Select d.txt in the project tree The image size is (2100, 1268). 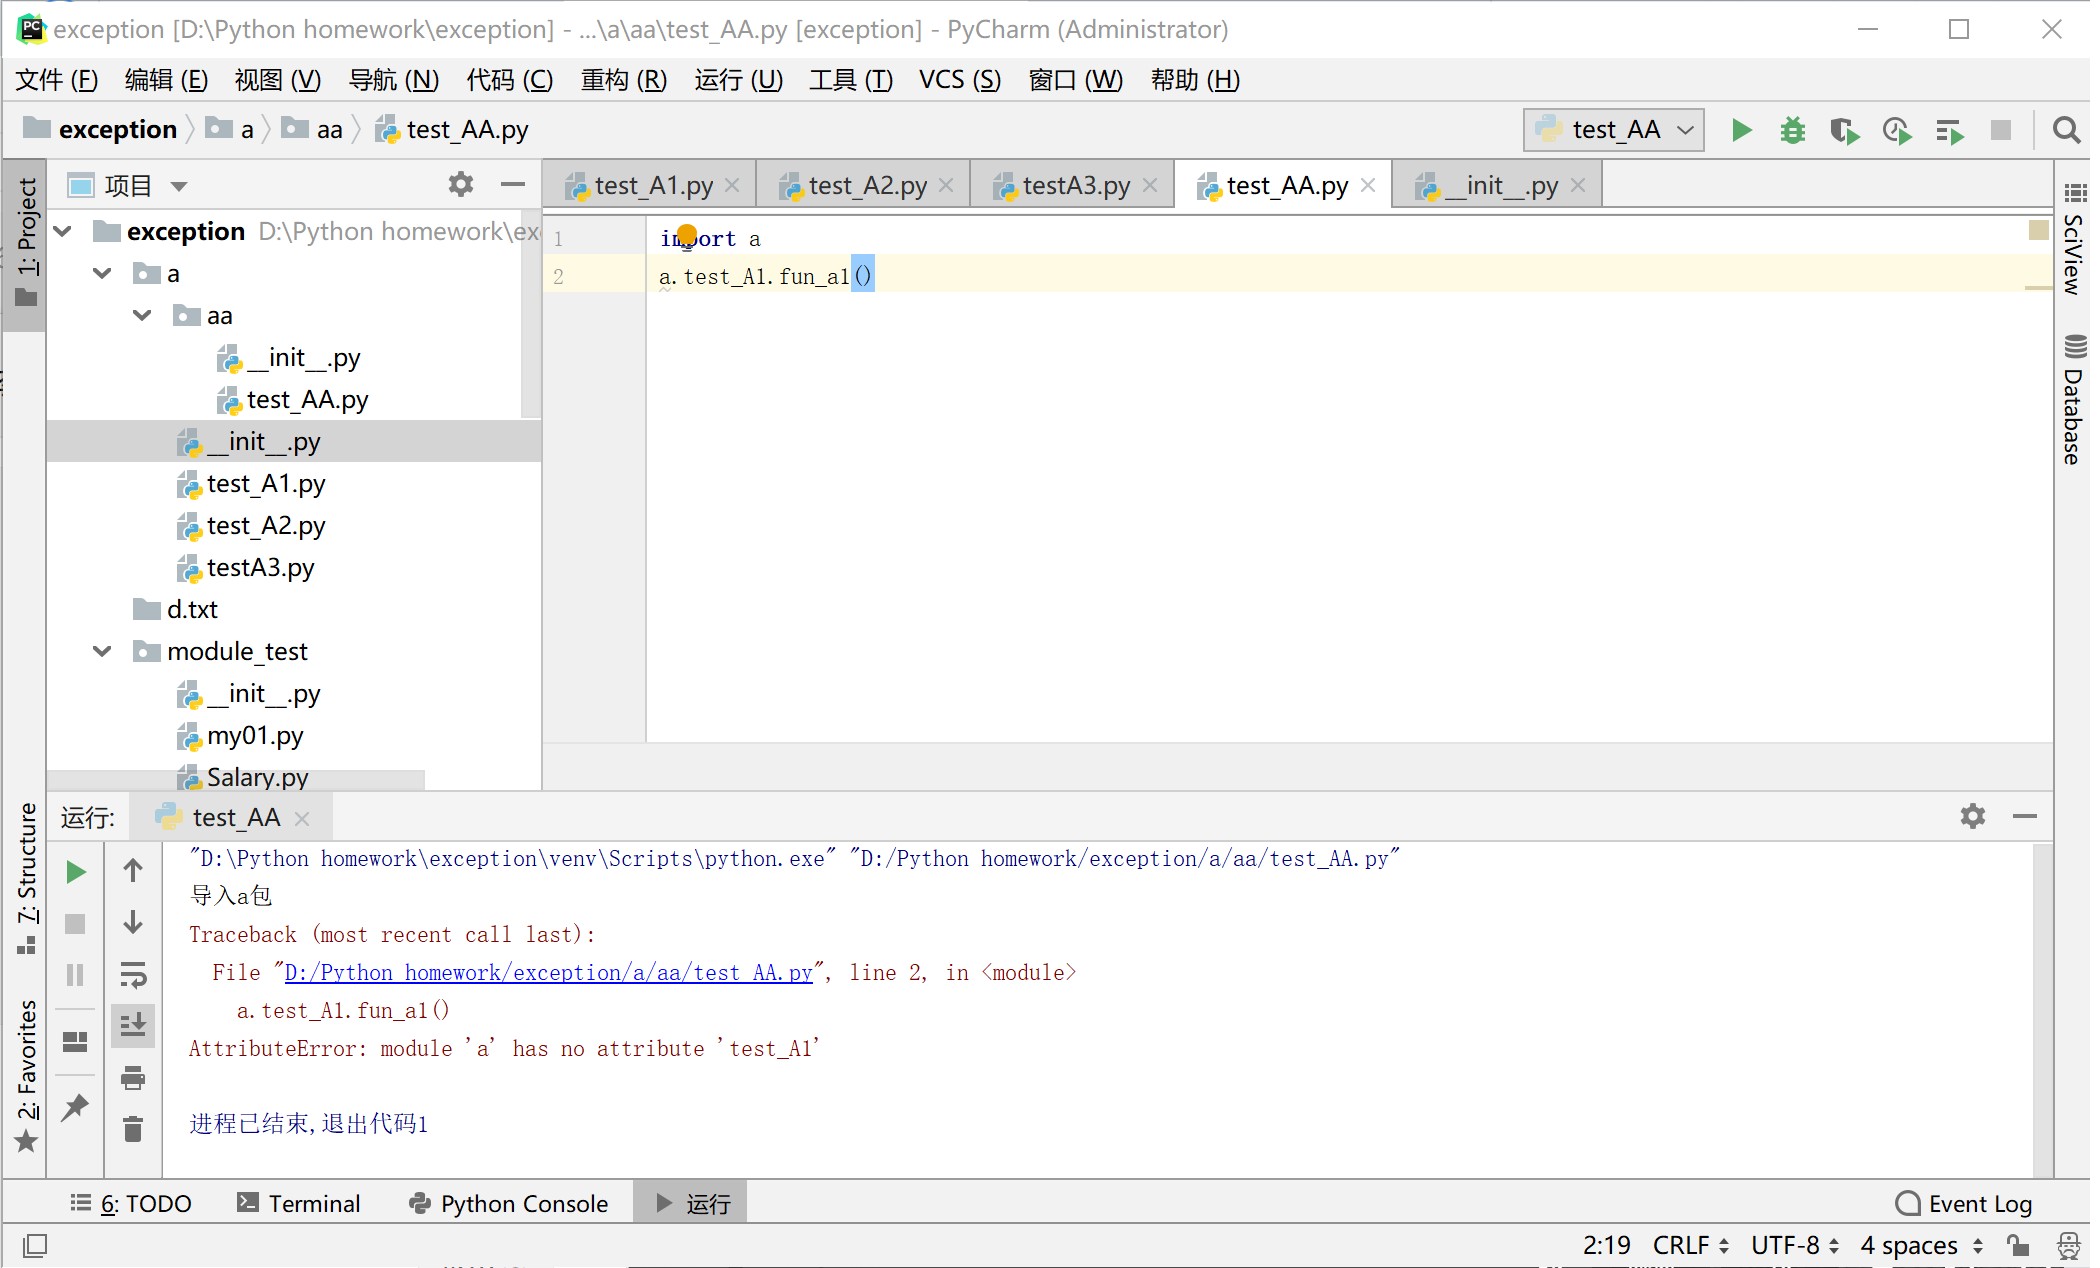[x=176, y=609]
